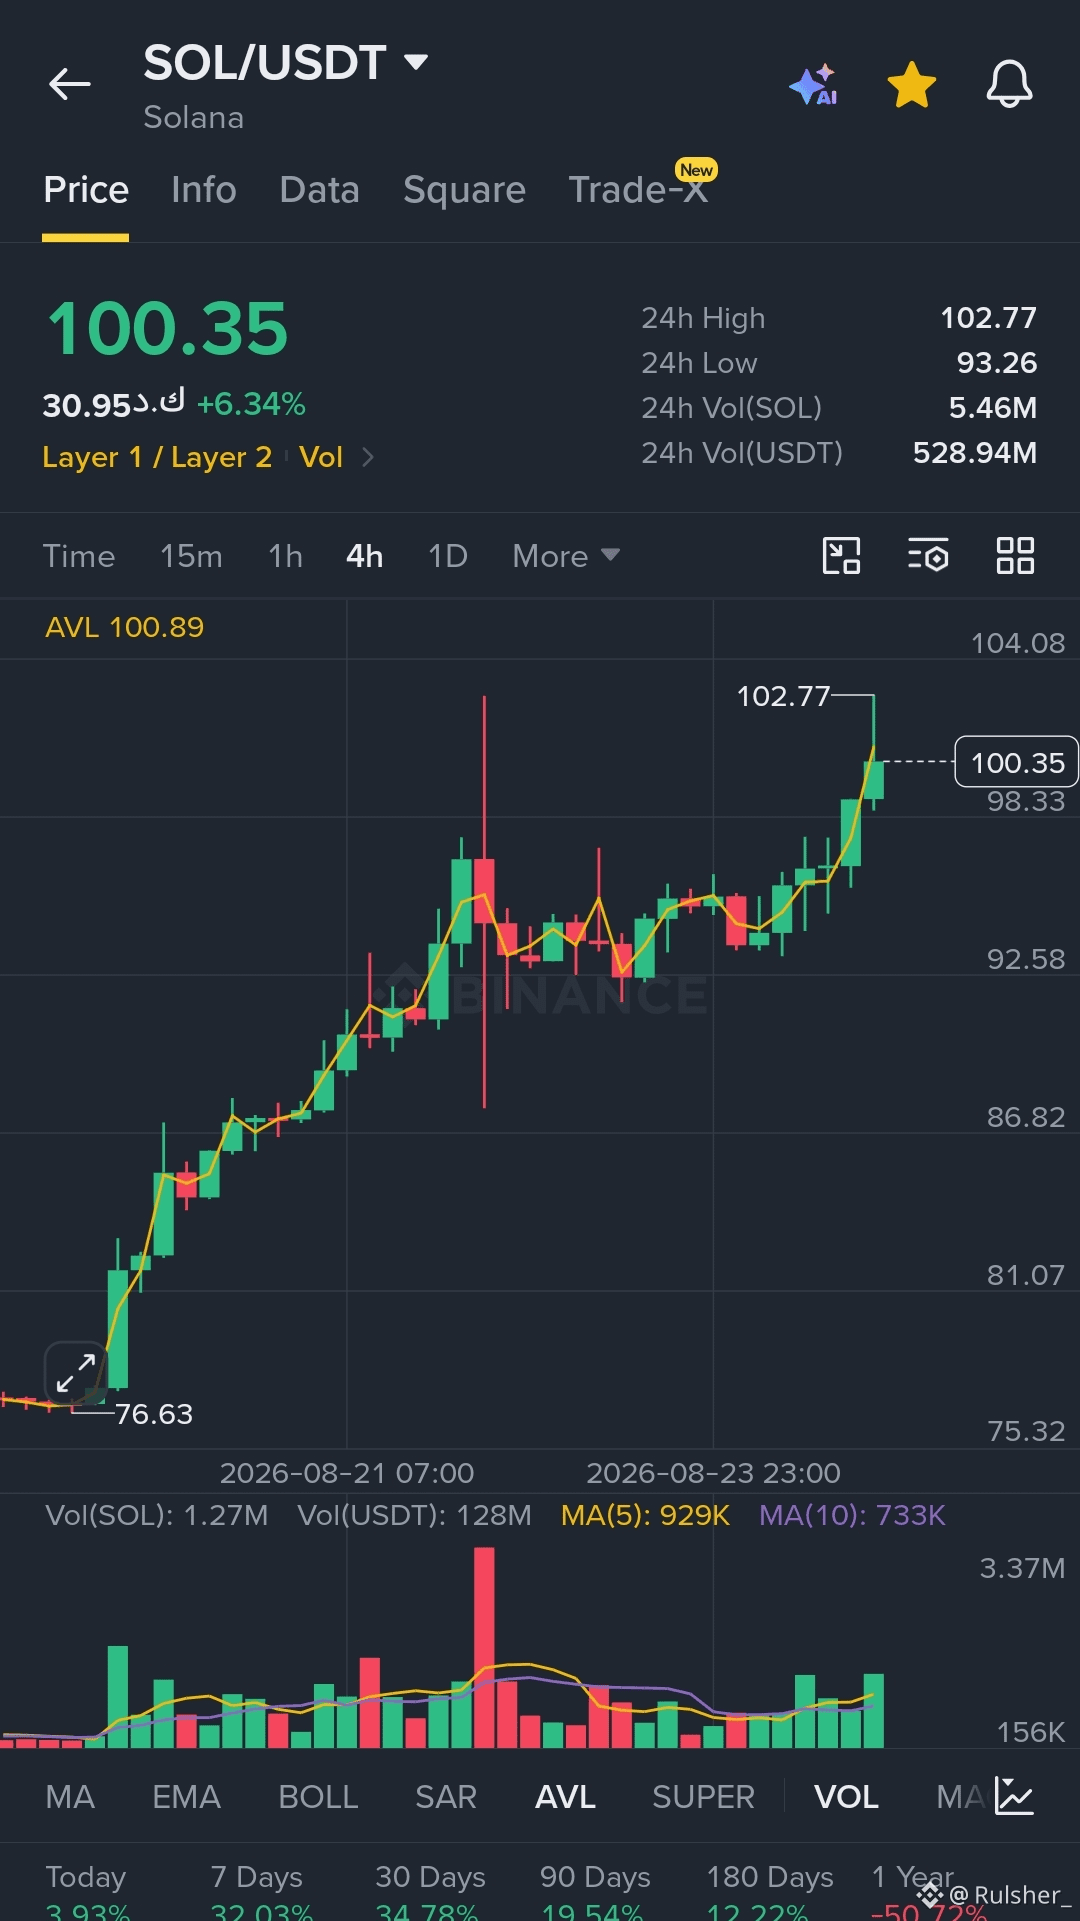This screenshot has width=1080, height=1921.
Task: Tap the 180 Days performance label
Action: [770, 1877]
